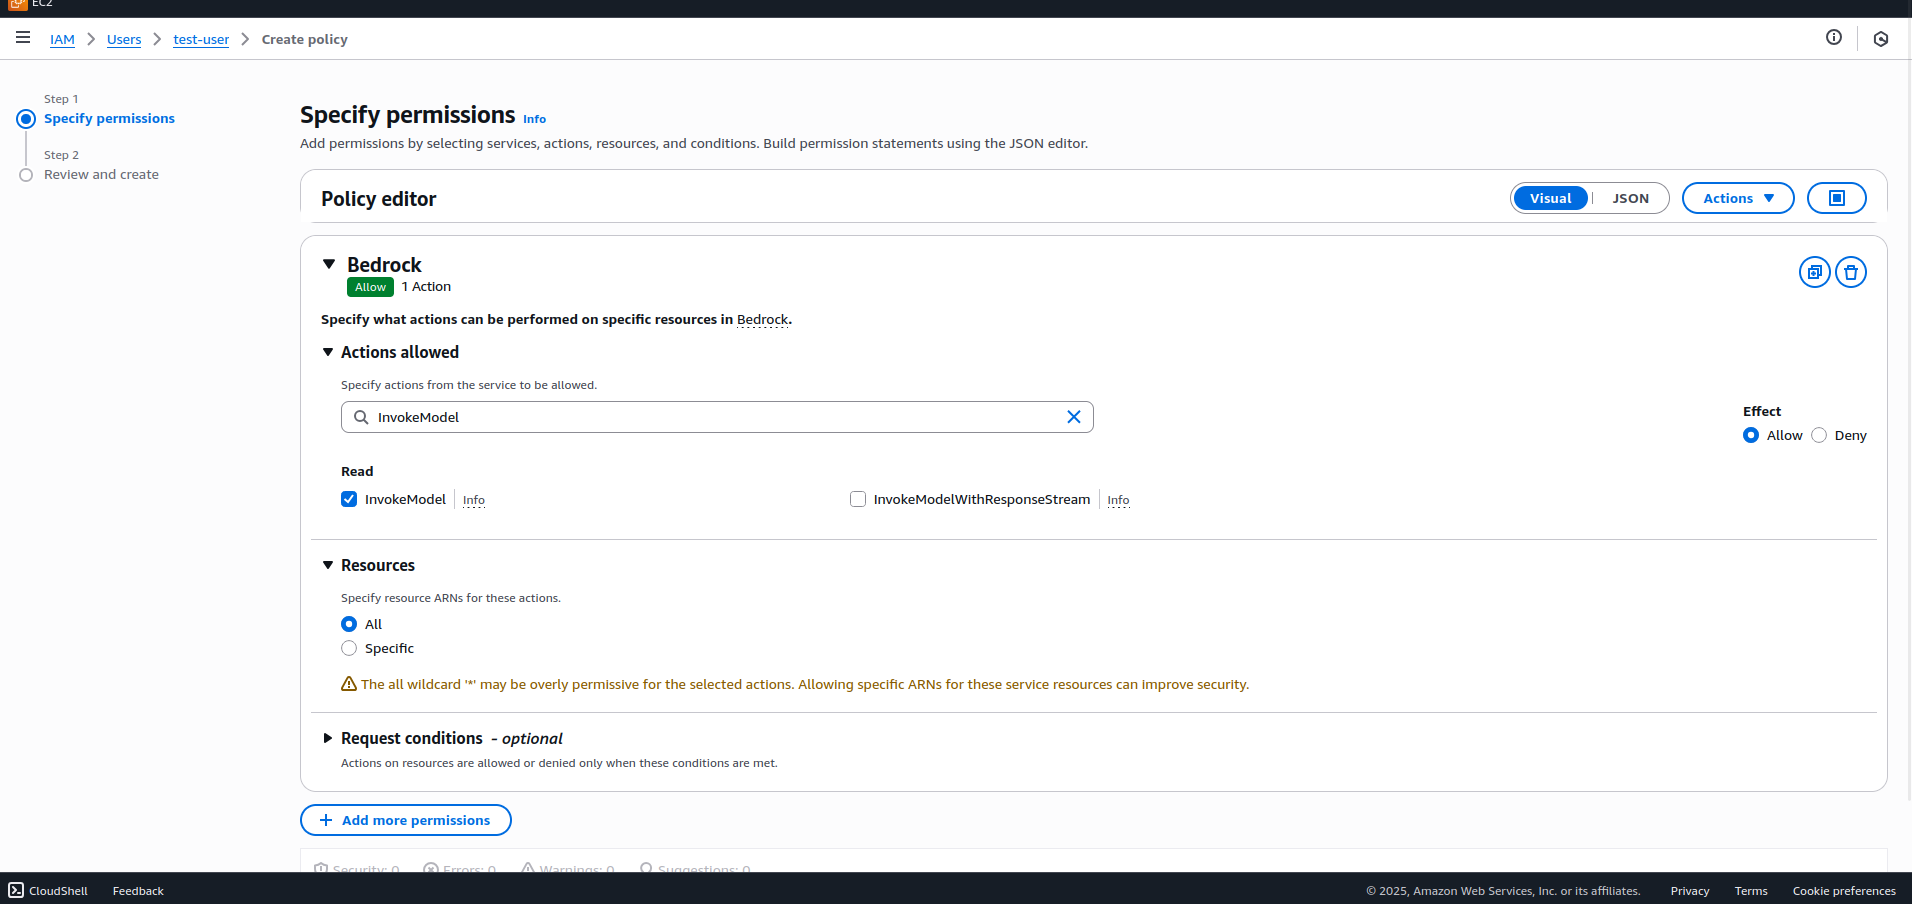The width and height of the screenshot is (1912, 904).
Task: Open the Actions dropdown menu
Action: point(1737,198)
